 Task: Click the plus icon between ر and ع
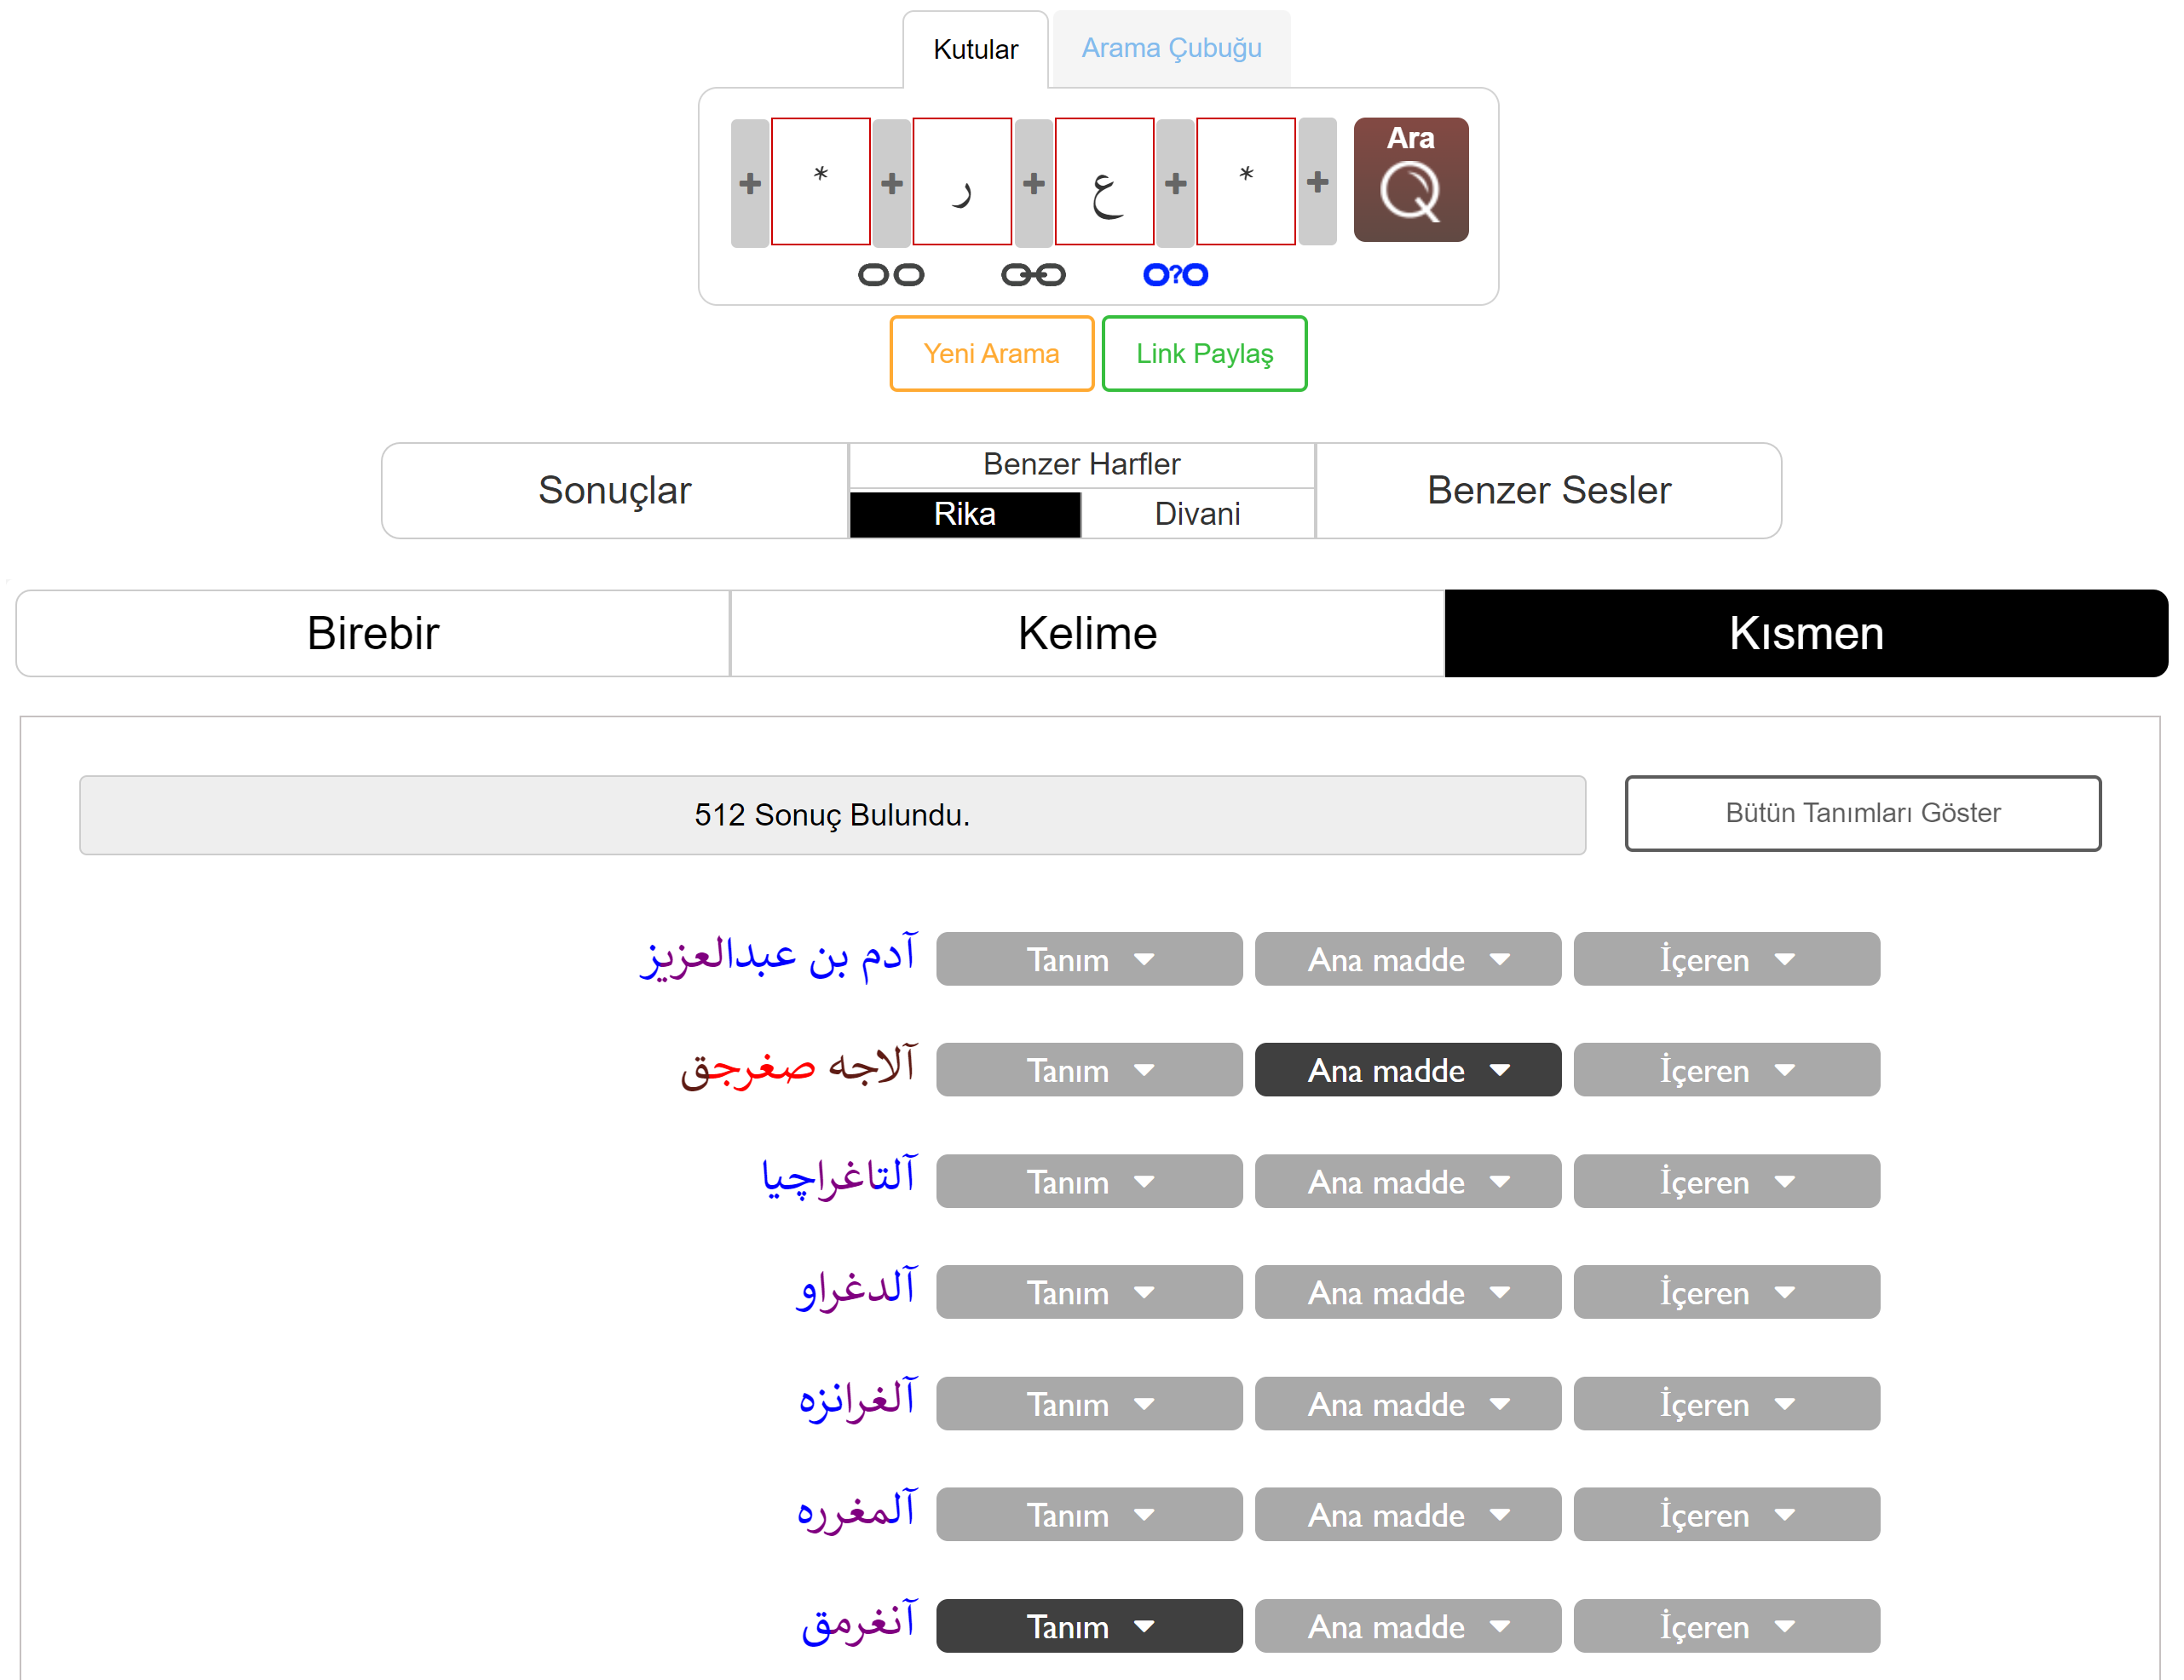pos(1034,183)
